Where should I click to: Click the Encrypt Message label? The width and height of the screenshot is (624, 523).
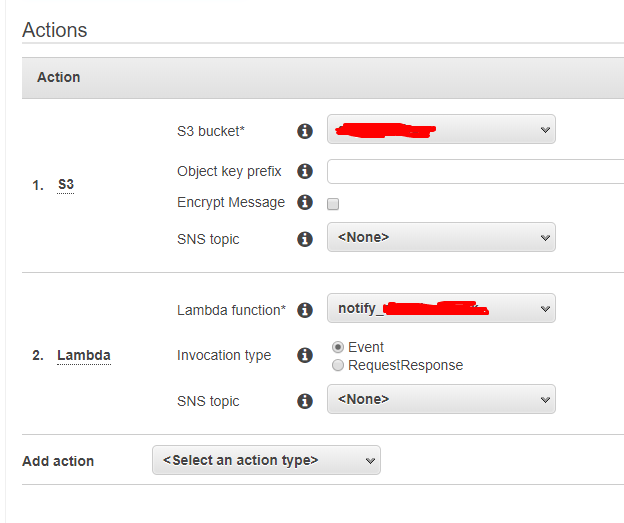(231, 202)
